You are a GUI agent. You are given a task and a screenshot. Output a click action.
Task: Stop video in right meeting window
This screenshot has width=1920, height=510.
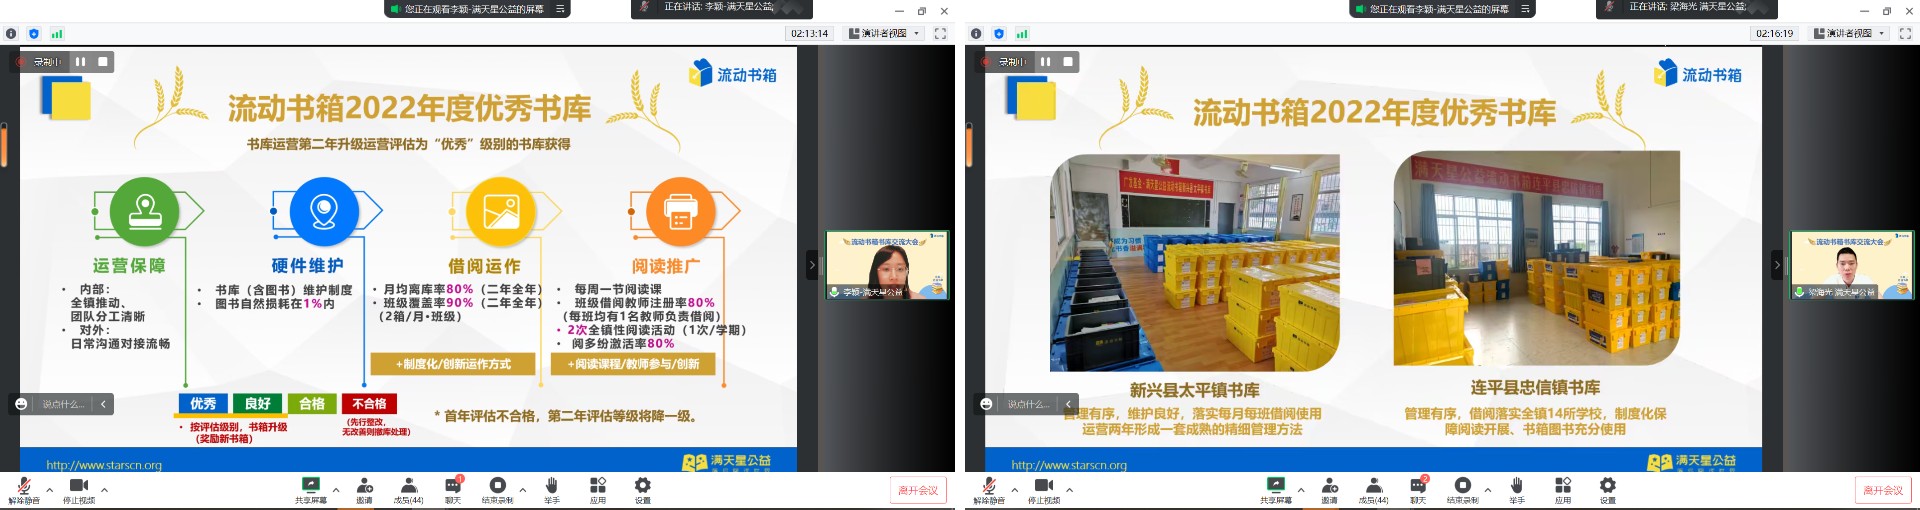tap(1044, 490)
